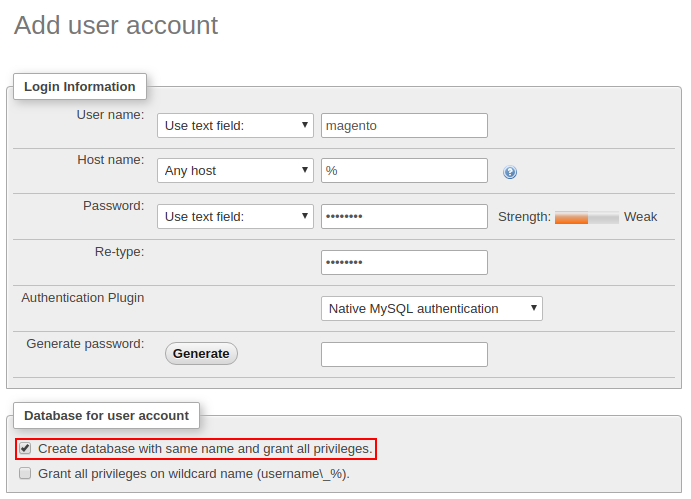Click the Host name help icon

pyautogui.click(x=510, y=172)
